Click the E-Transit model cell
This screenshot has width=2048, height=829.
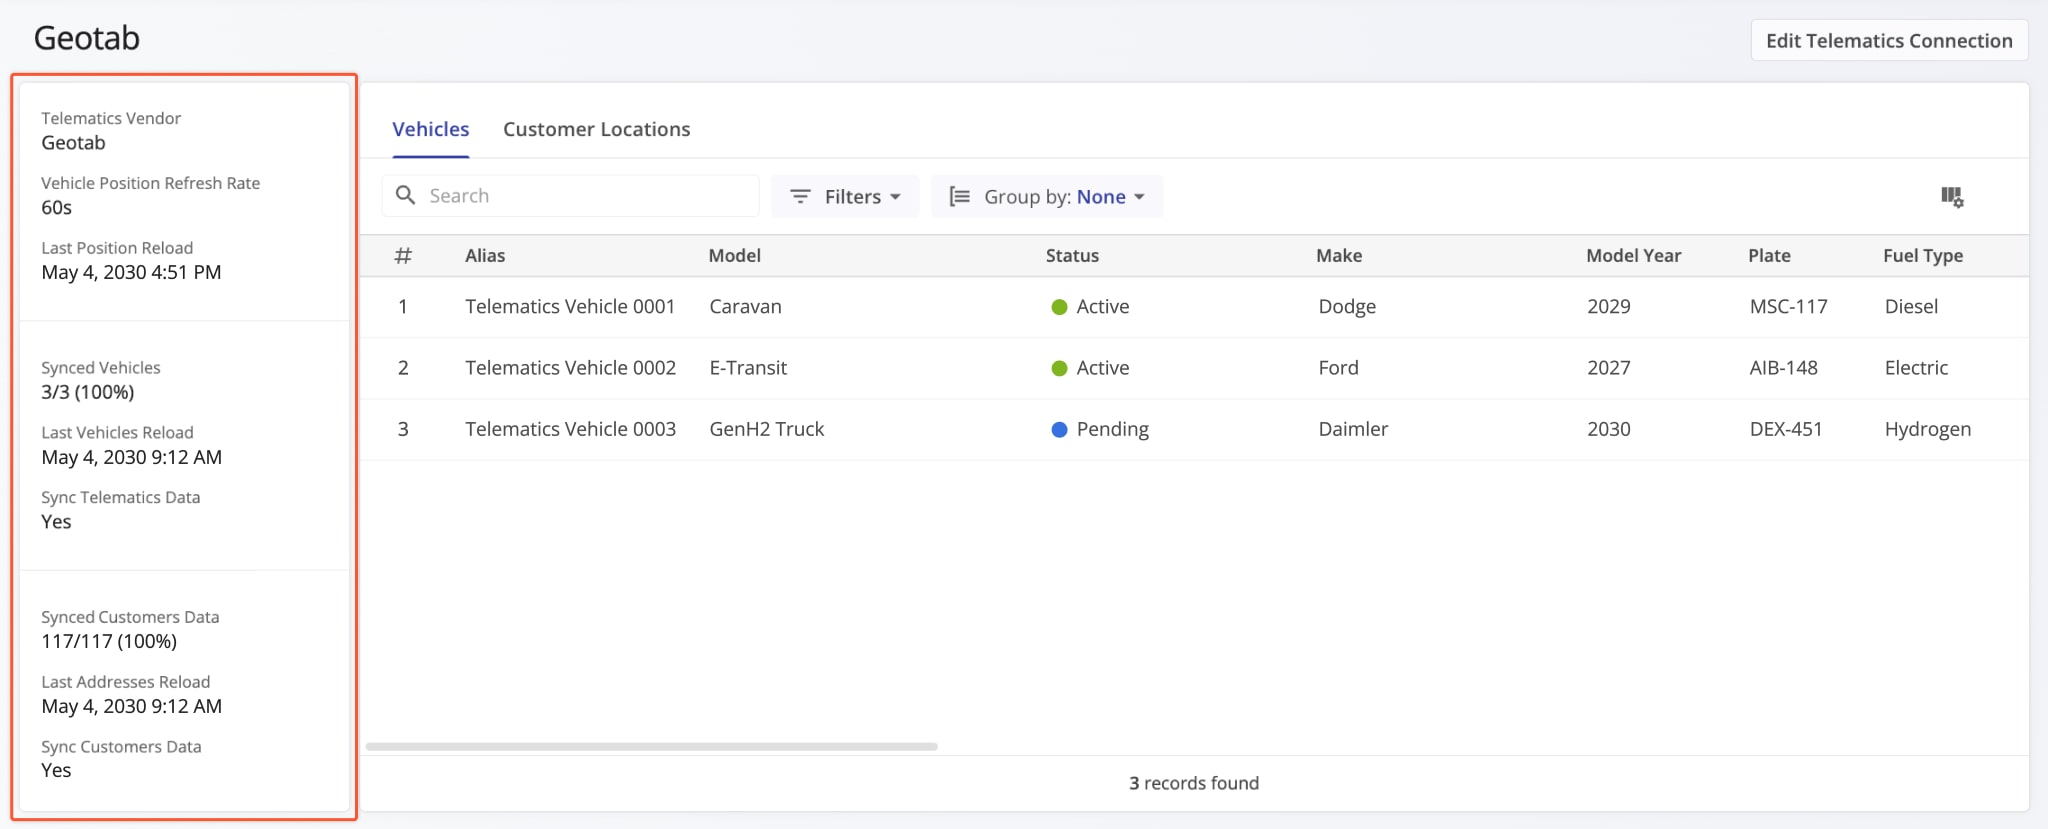click(748, 368)
